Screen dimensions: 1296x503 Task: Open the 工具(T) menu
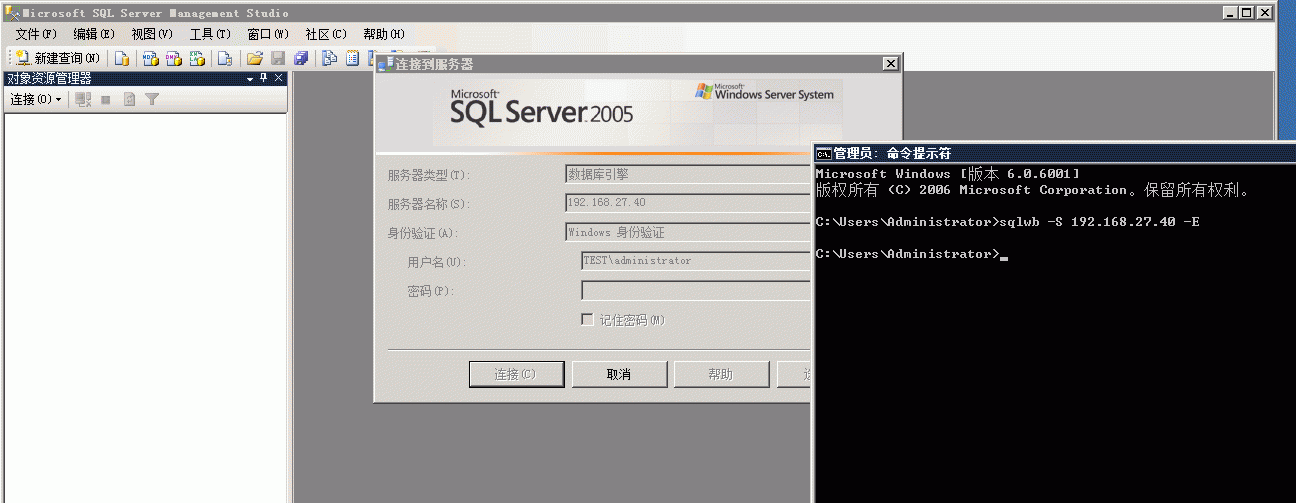tap(210, 34)
